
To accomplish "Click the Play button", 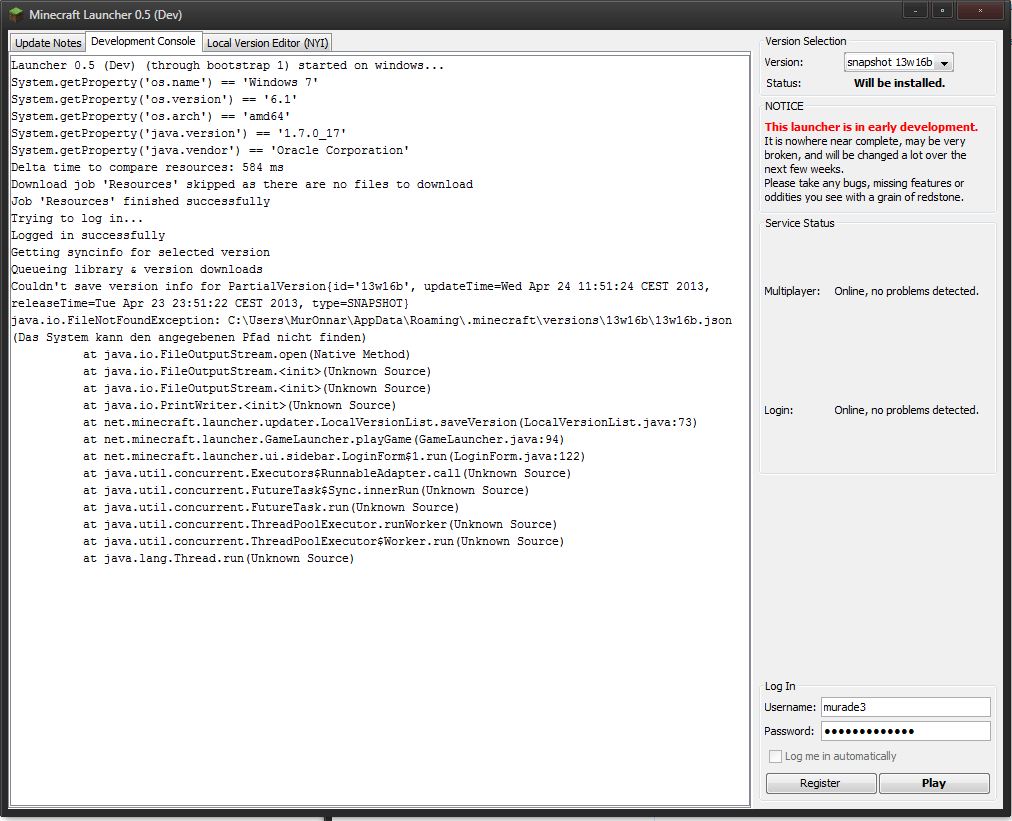I will pos(933,783).
